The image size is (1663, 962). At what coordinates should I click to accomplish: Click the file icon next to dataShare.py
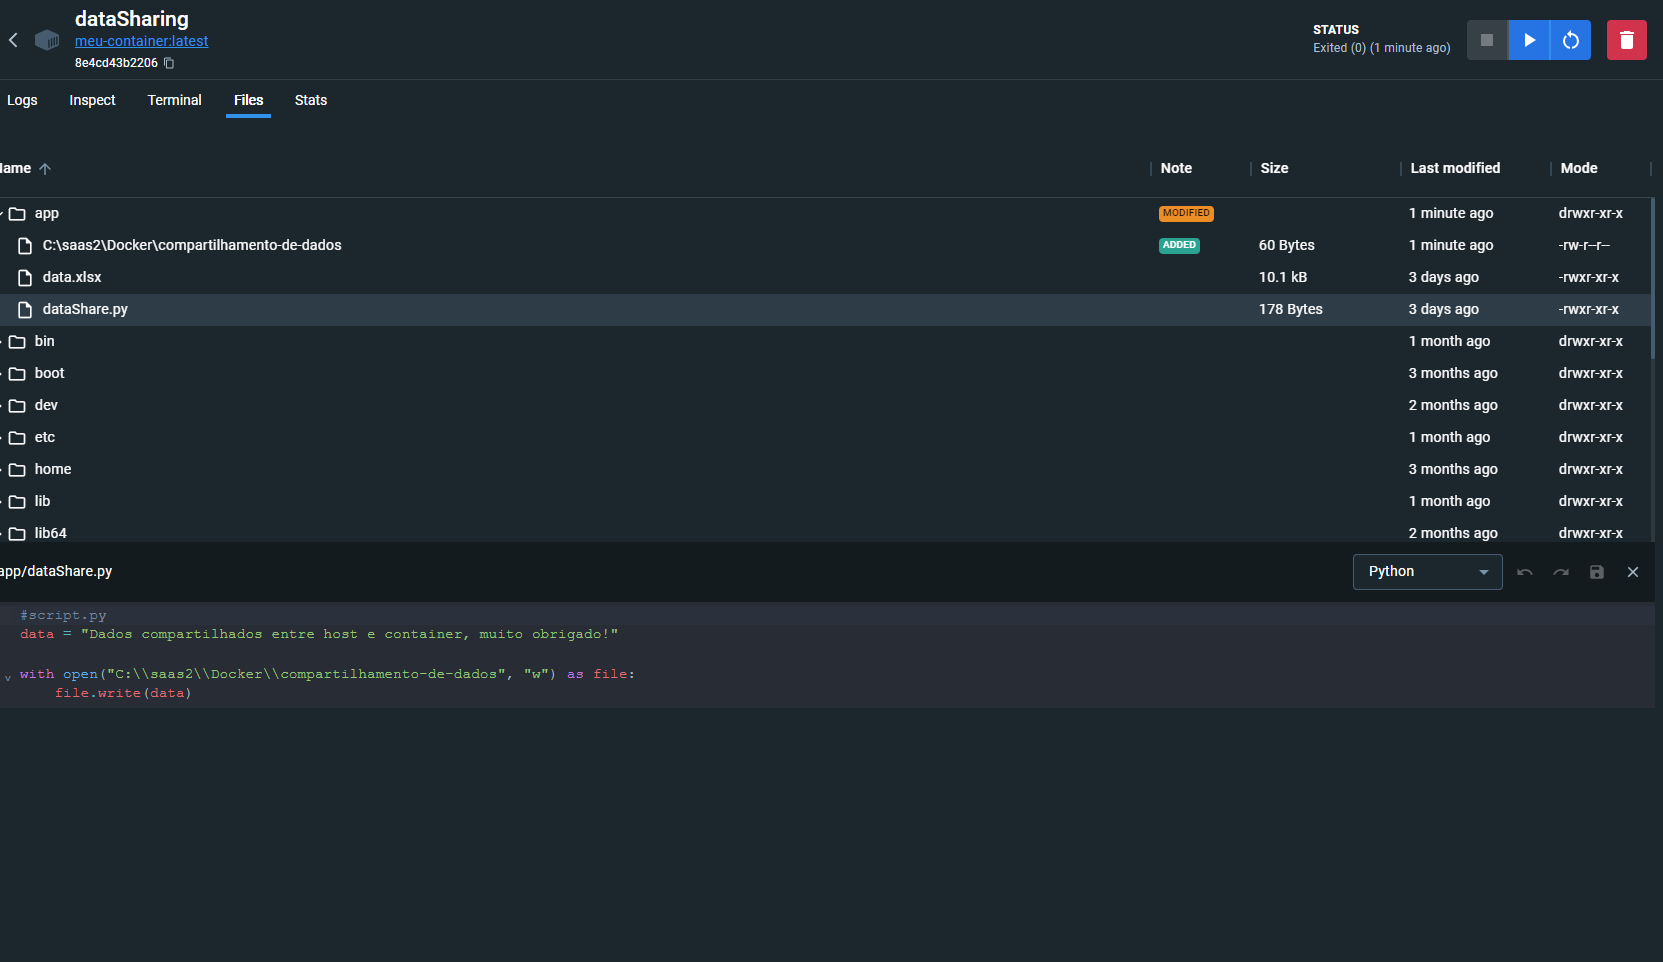point(25,309)
